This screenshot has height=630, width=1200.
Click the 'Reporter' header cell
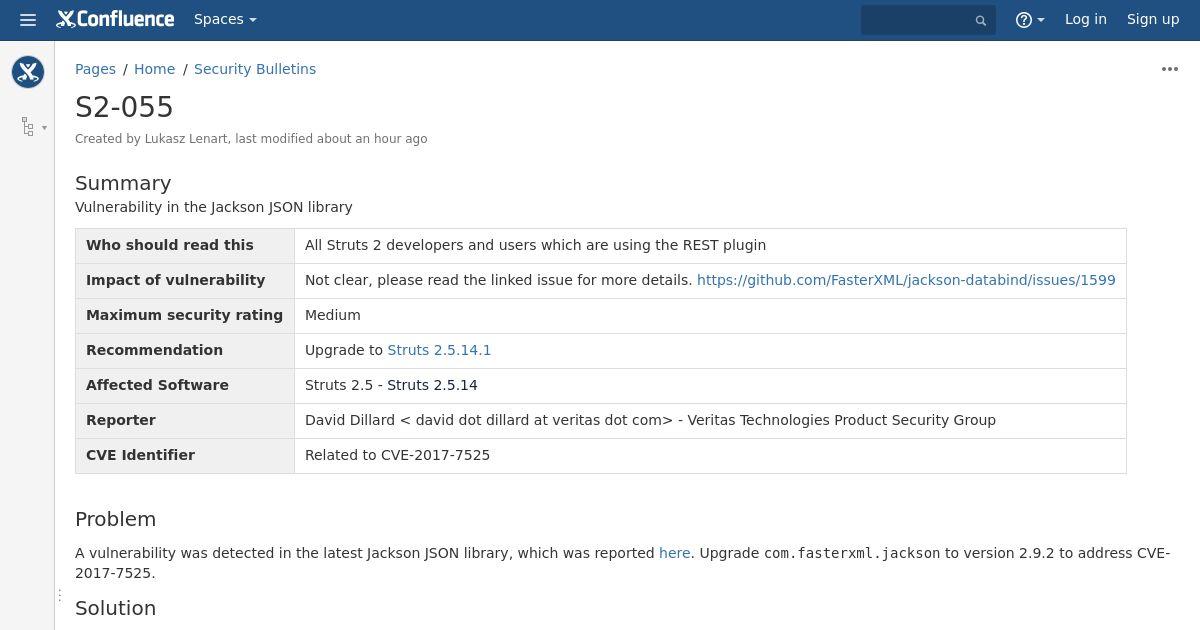[185, 421]
